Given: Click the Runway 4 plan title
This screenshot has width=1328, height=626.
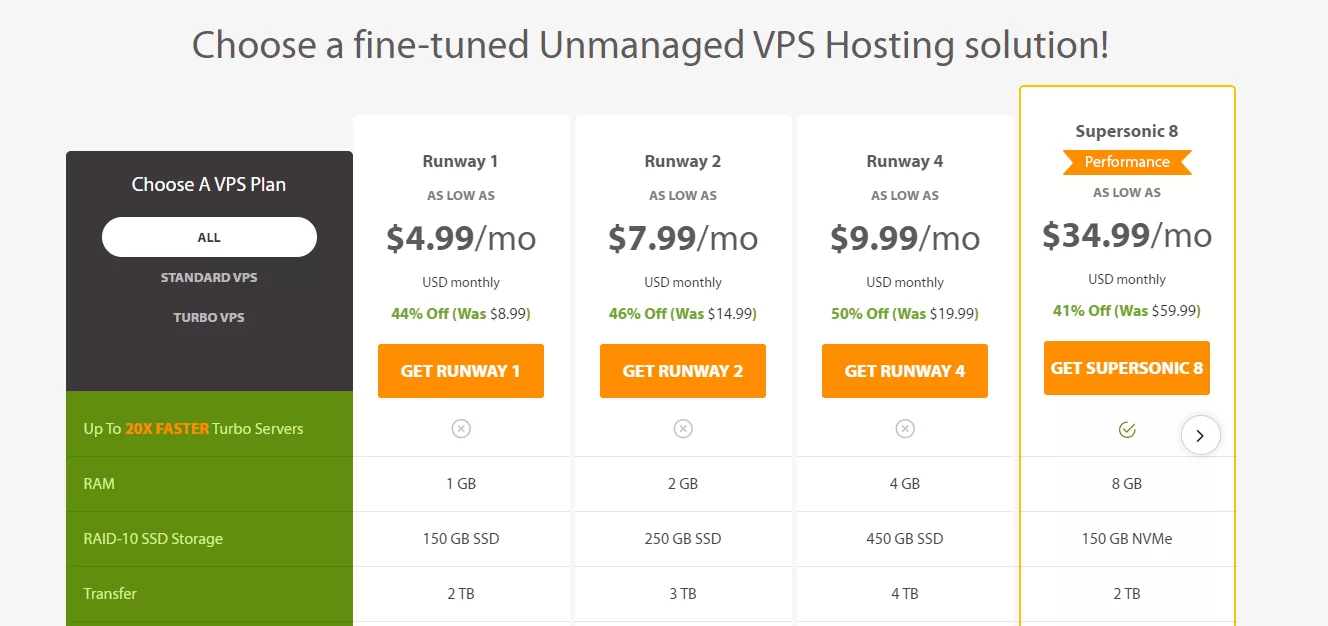Looking at the screenshot, I should (905, 161).
